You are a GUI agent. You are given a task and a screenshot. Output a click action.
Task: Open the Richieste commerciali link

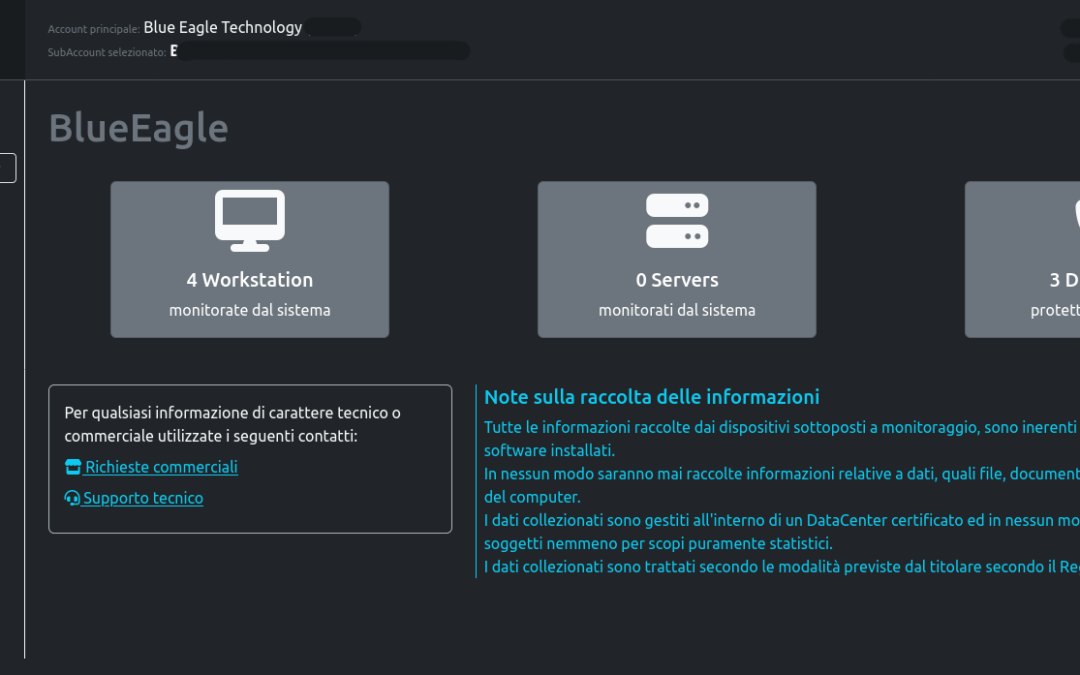click(x=161, y=467)
